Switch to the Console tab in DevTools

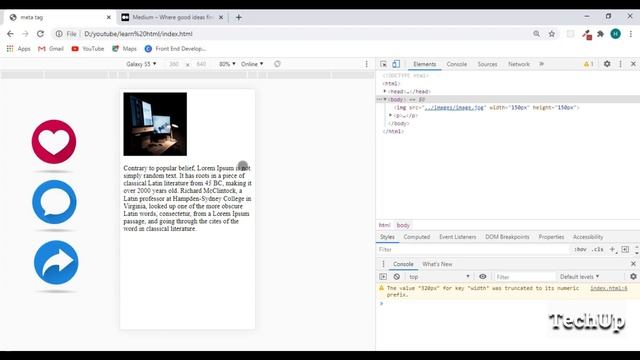(456, 64)
